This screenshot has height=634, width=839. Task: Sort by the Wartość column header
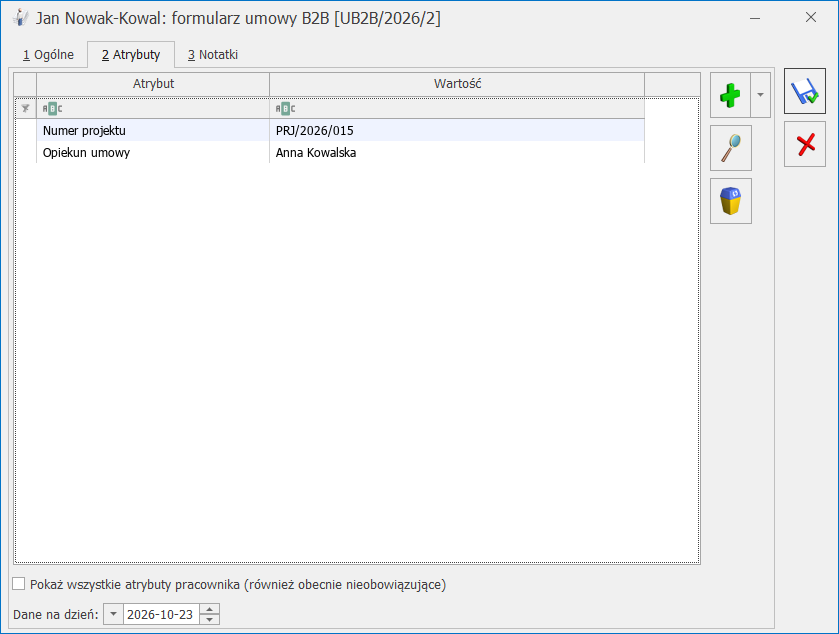457,84
